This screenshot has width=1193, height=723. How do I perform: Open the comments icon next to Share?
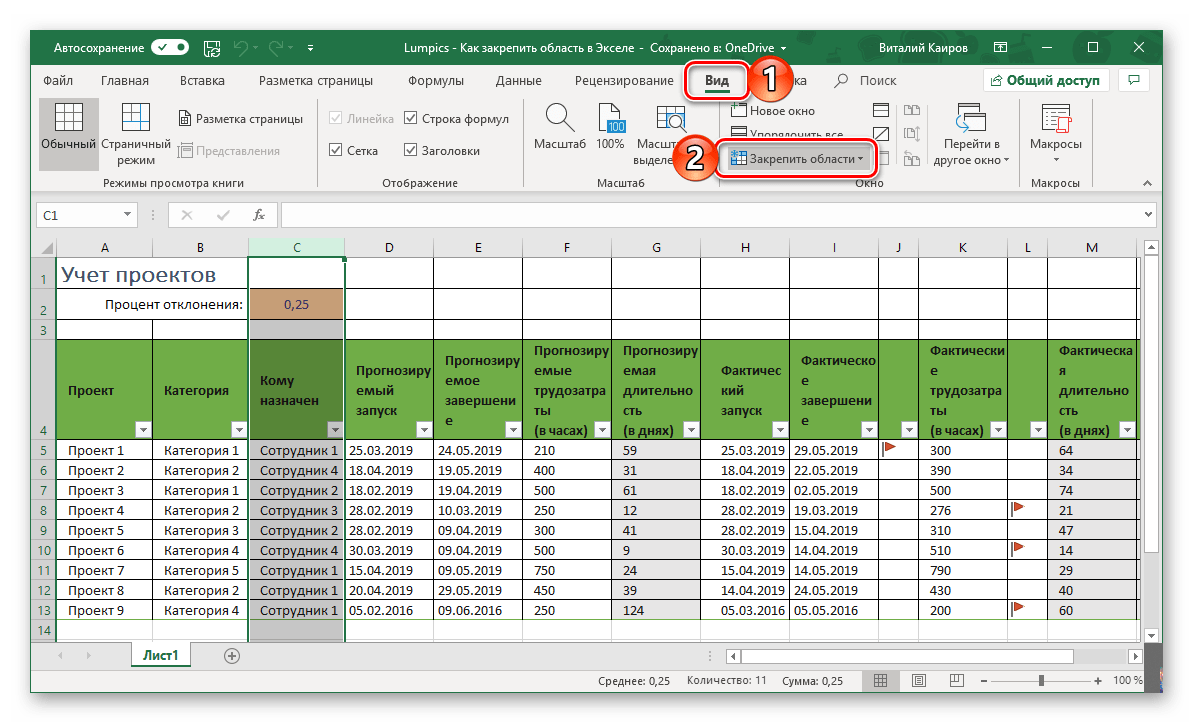[1133, 81]
